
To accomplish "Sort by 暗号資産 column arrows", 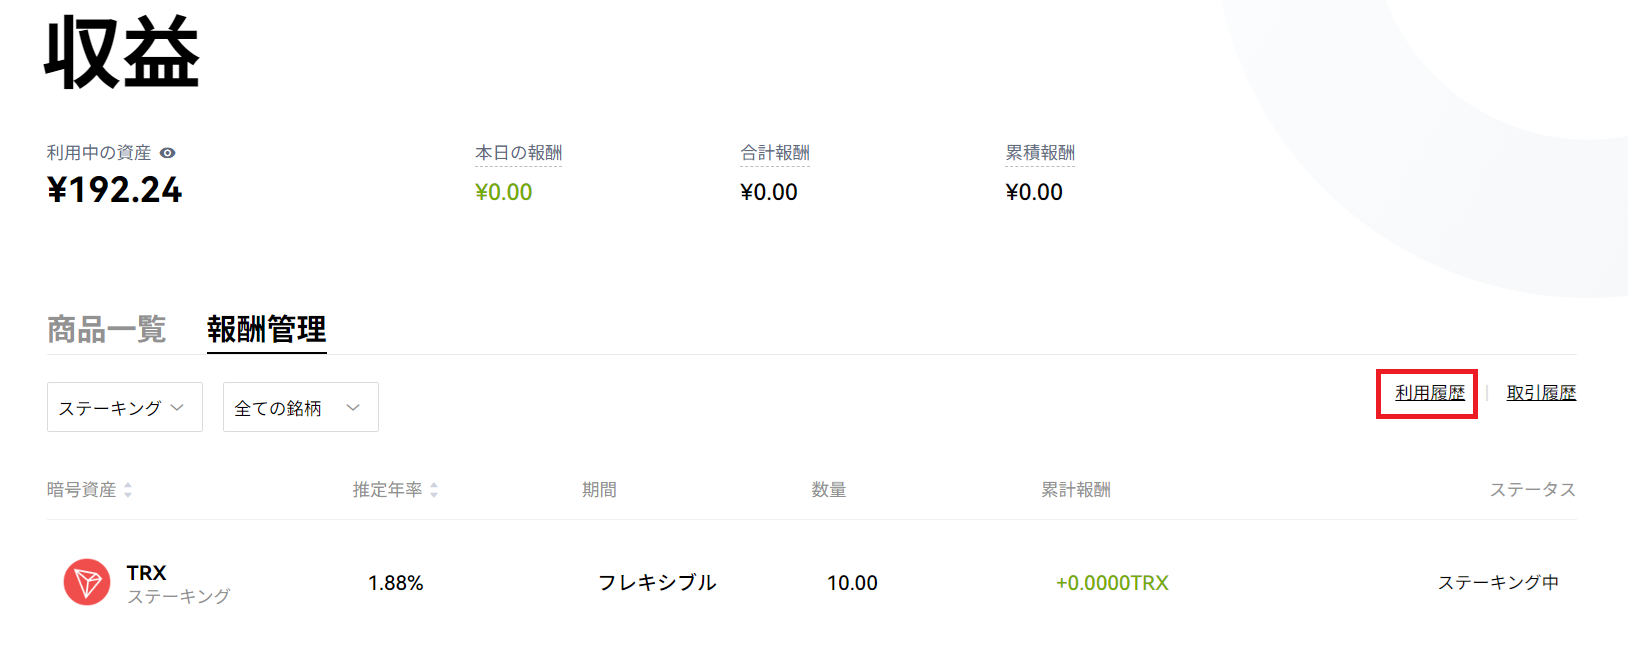I will [x=128, y=490].
